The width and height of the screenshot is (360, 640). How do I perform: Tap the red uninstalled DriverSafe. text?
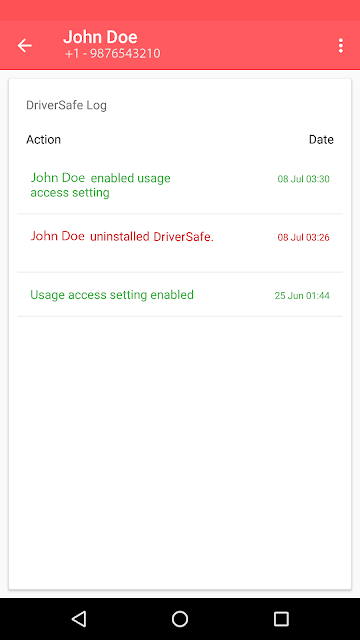click(x=152, y=237)
